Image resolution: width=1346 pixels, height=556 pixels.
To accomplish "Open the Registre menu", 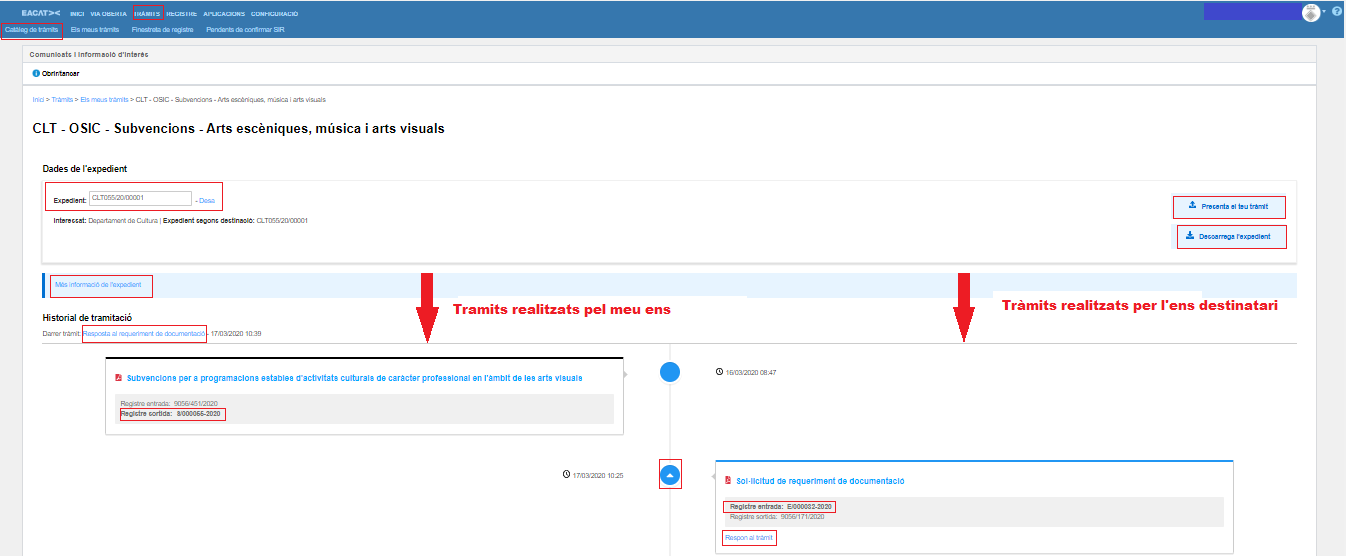I will point(181,14).
